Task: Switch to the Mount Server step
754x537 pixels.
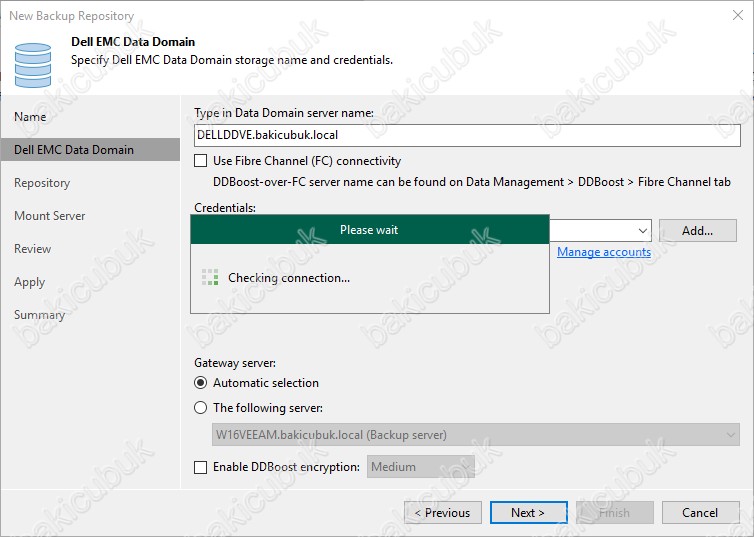Action: (50, 216)
